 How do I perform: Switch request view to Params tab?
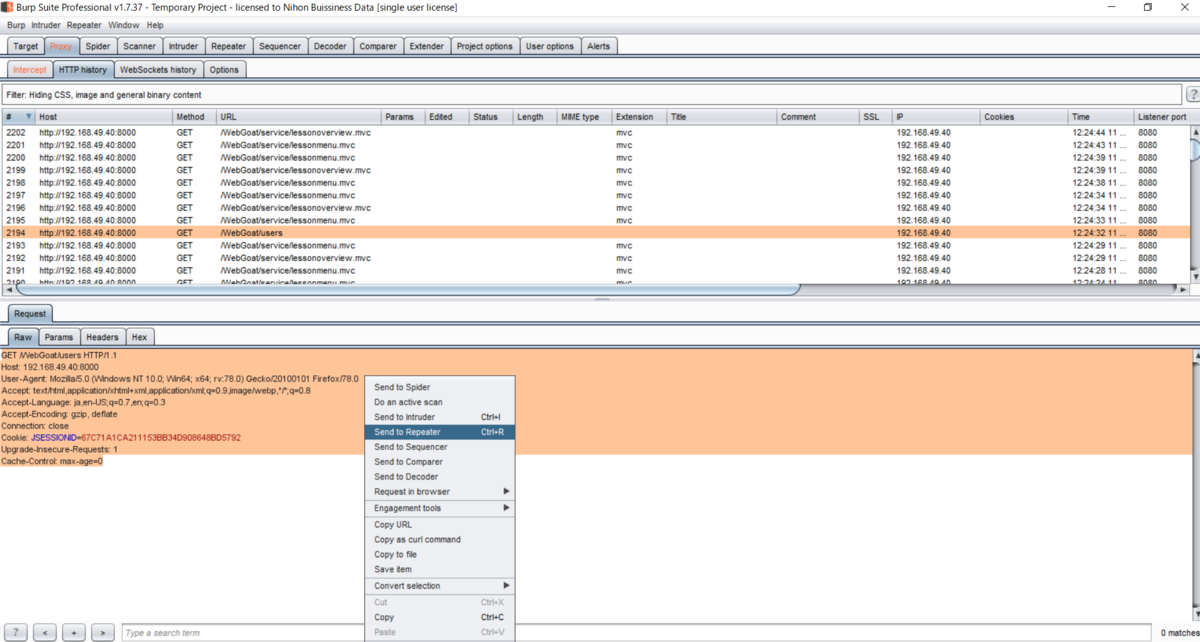59,338
